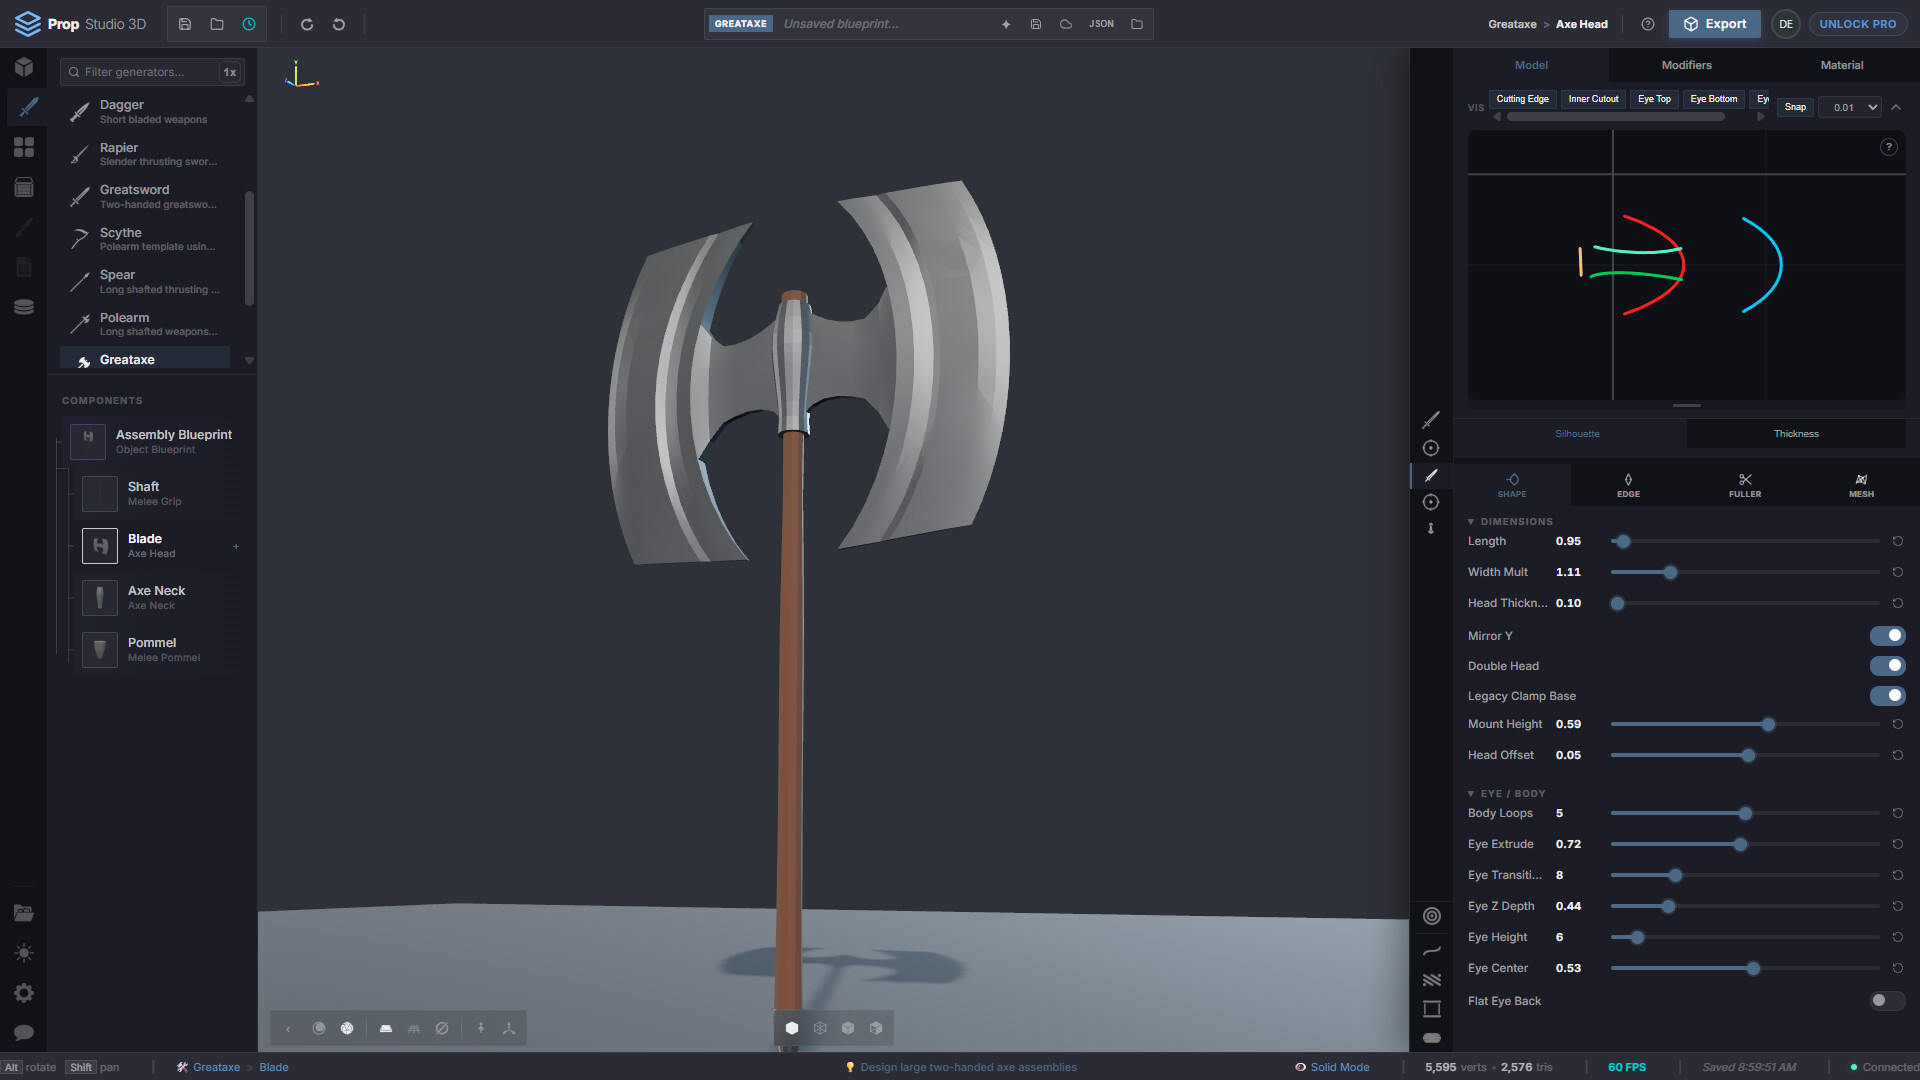Switch viewport to wireframe cube display
The image size is (1920, 1080).
coord(820,1028)
